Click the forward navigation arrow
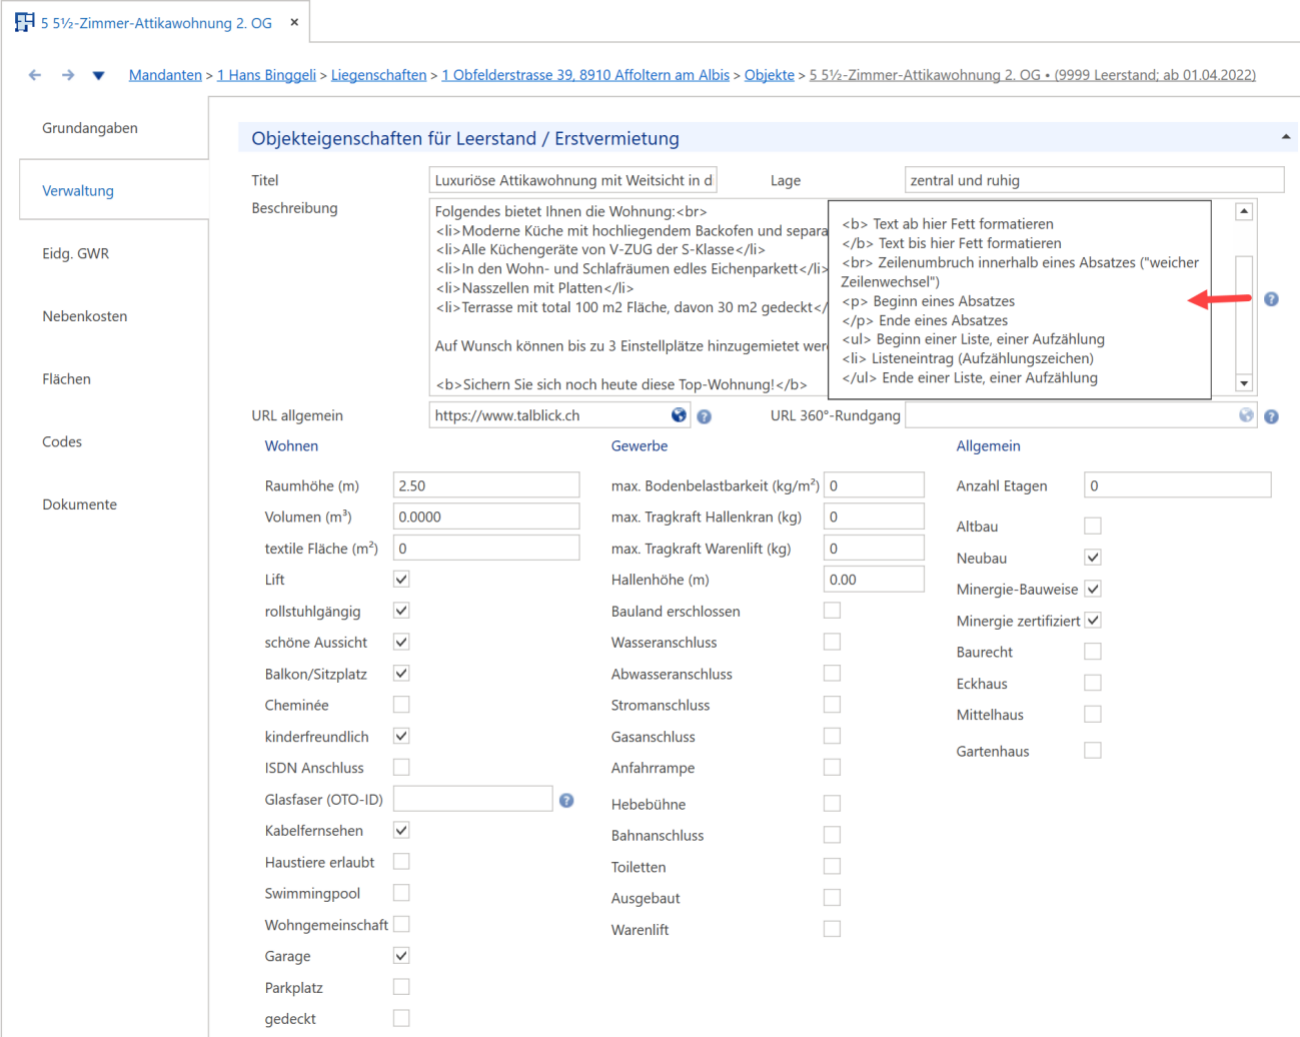Screen dimensions: 1300x1037 68,75
